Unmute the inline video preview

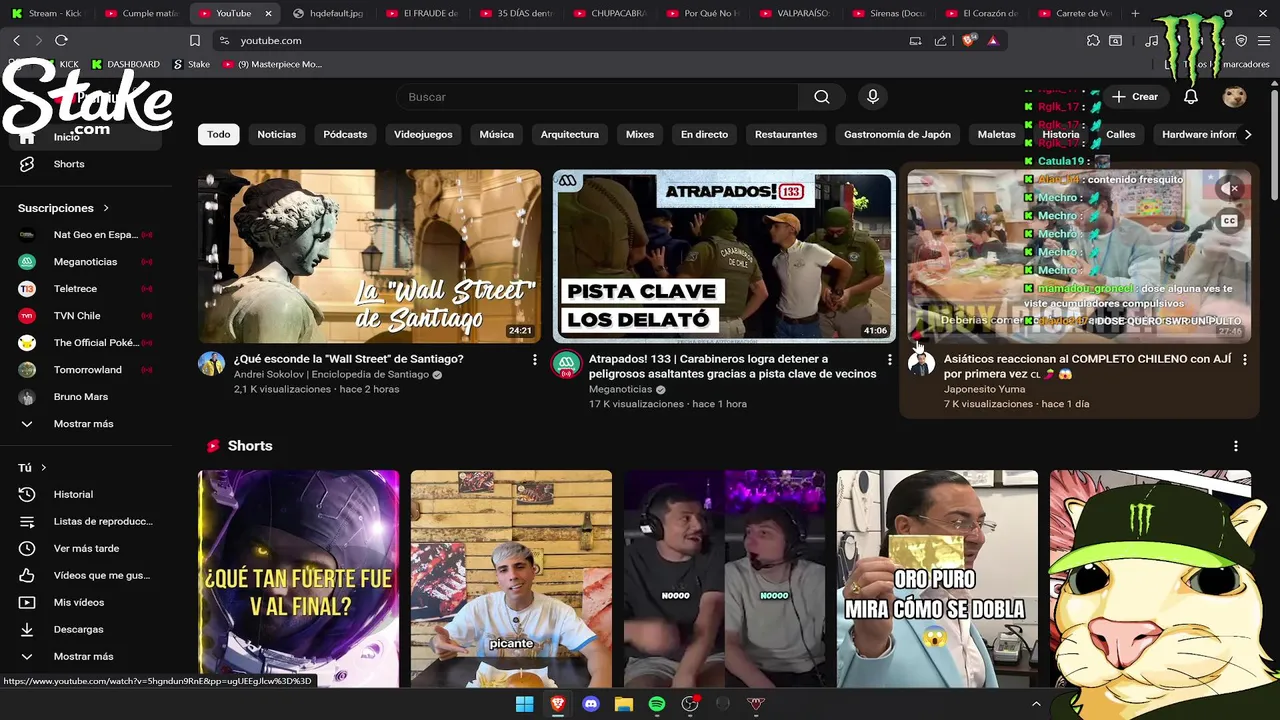[x=1230, y=188]
